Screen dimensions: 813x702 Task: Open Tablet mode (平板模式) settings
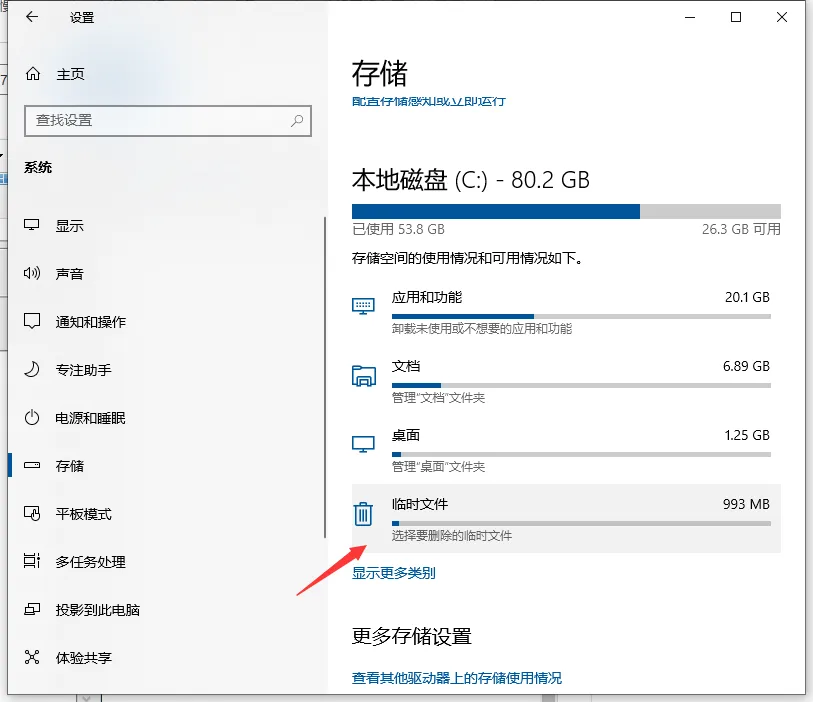click(83, 514)
